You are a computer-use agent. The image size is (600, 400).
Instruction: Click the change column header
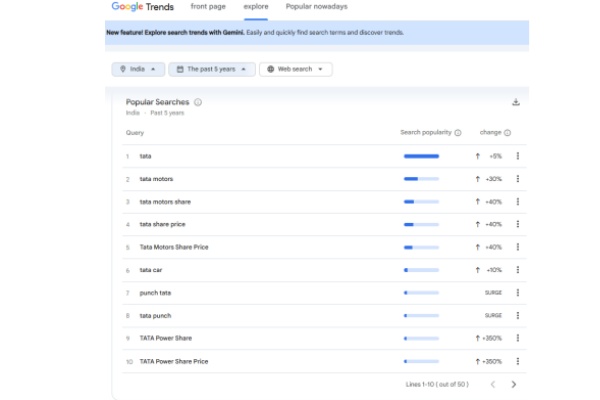(491, 132)
